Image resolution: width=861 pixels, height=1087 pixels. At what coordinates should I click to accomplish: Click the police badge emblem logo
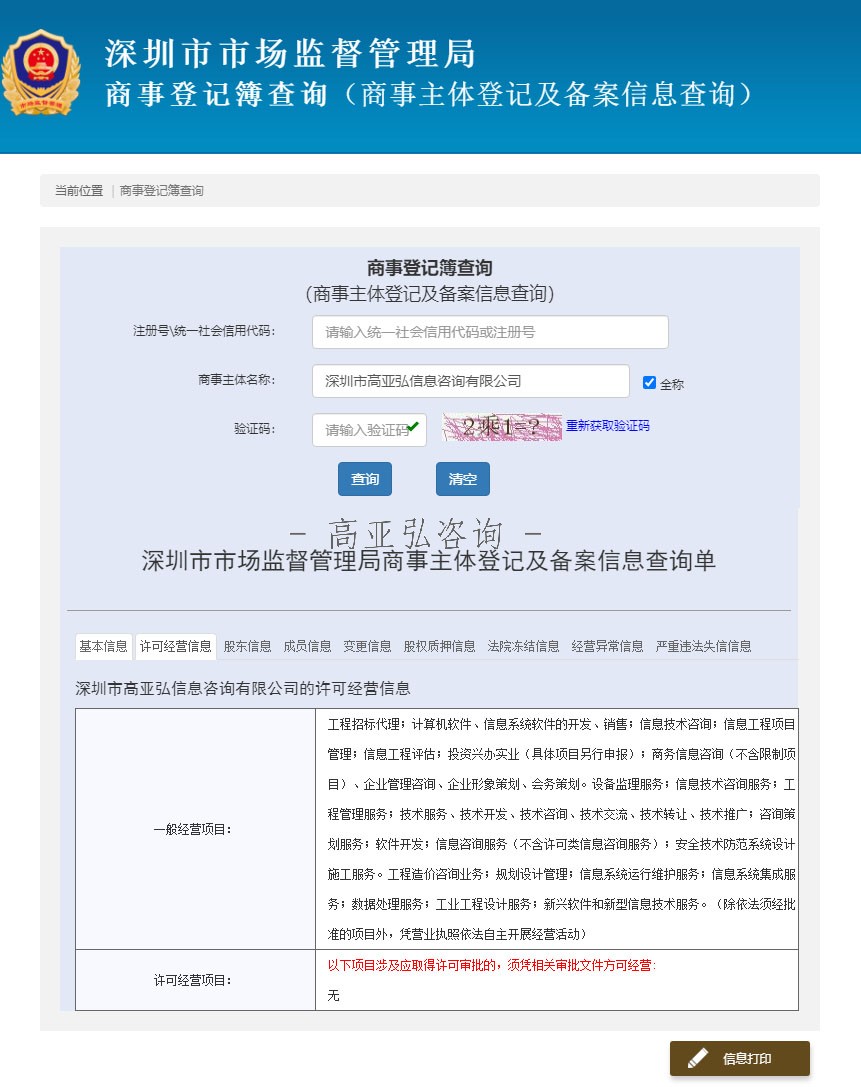coord(41,71)
